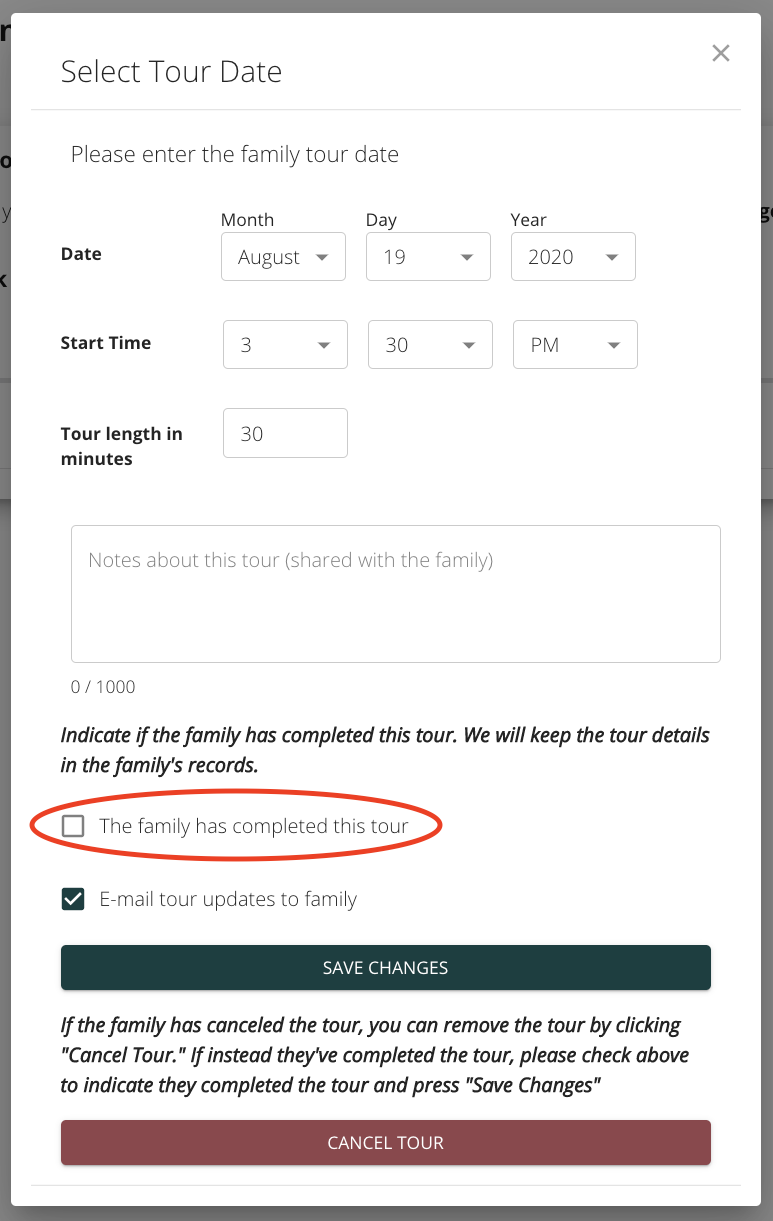
Task: Open the Month dropdown showing August
Action: pos(284,257)
